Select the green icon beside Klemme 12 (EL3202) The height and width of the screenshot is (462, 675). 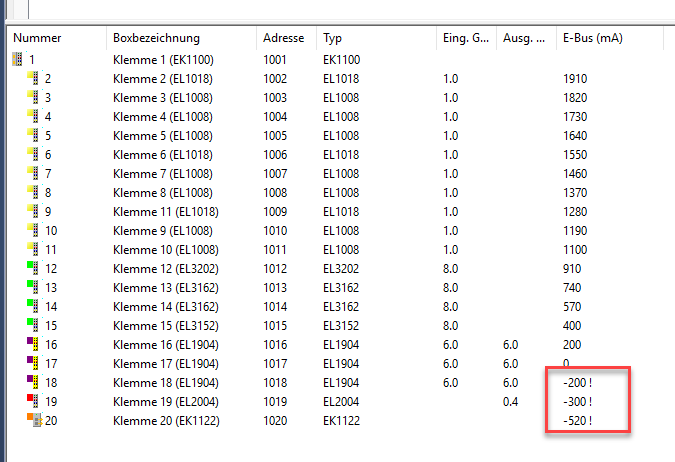tap(33, 269)
